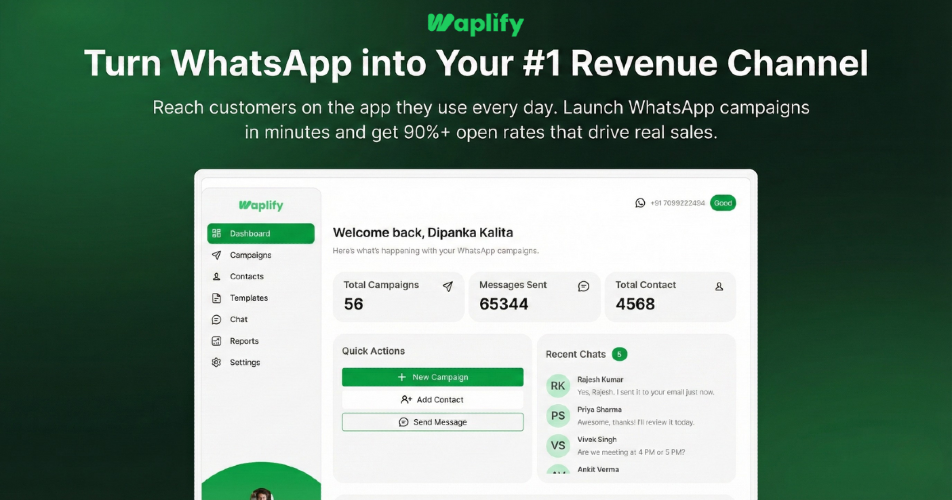The width and height of the screenshot is (952, 500).
Task: Click the Recent Chats count badge 5
Action: pos(619,354)
